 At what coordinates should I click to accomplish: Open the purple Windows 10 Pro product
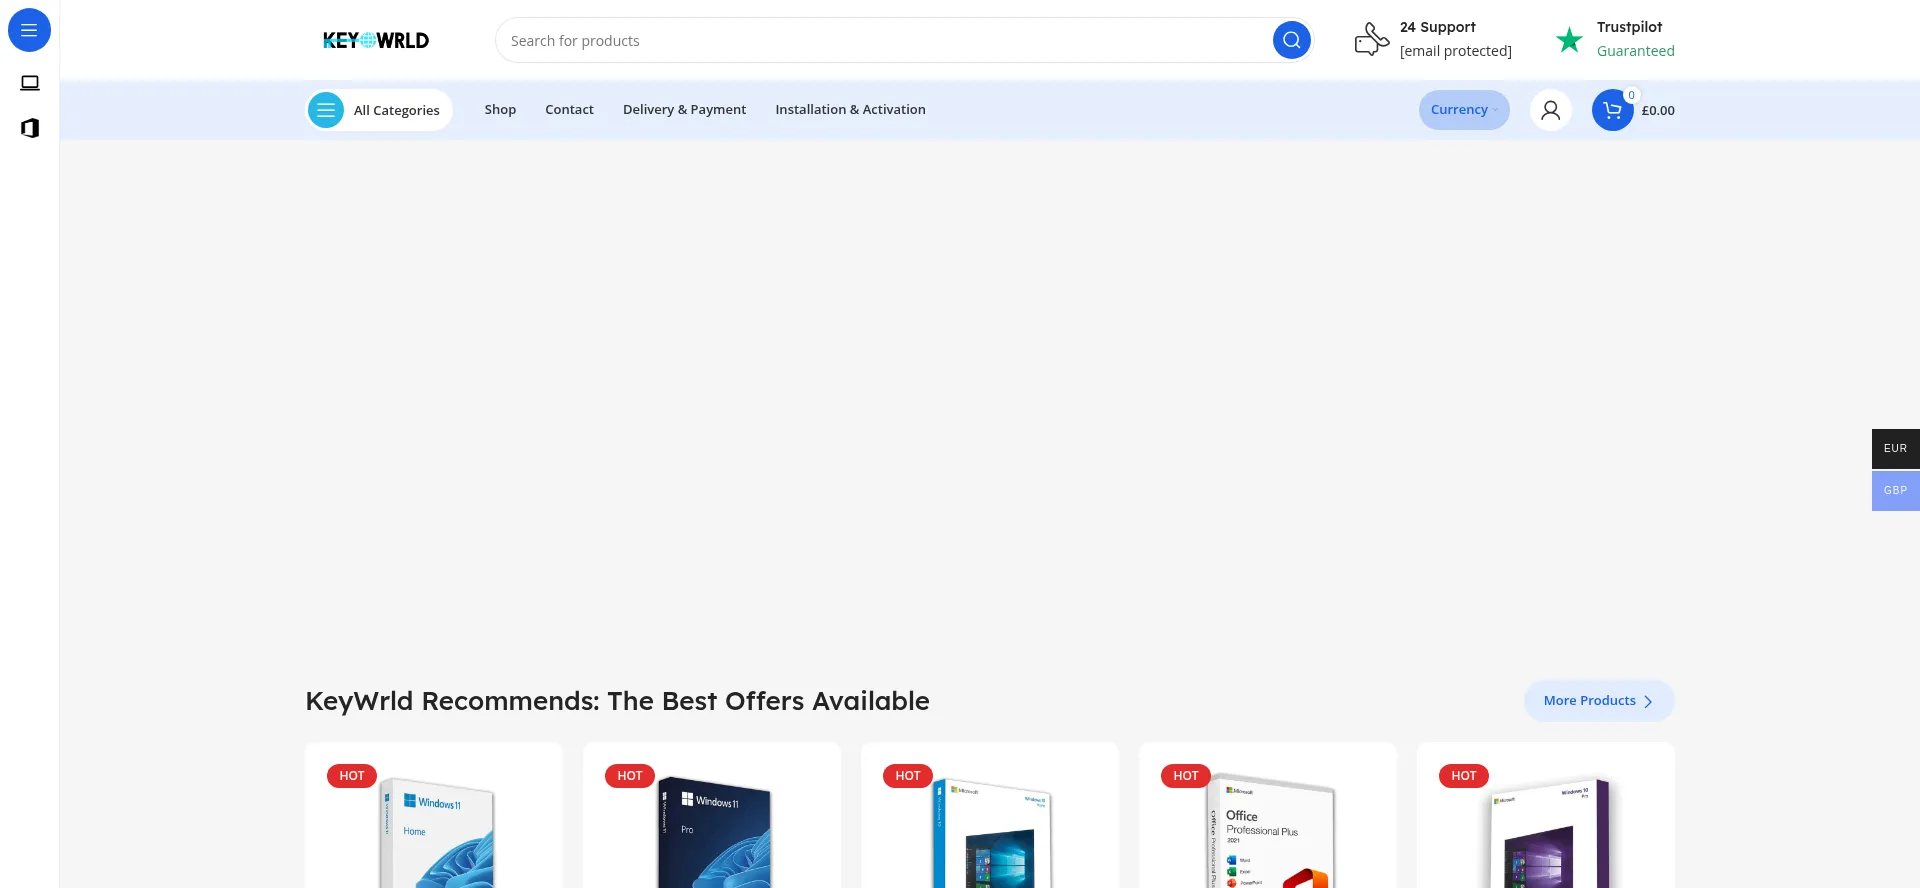click(1546, 834)
